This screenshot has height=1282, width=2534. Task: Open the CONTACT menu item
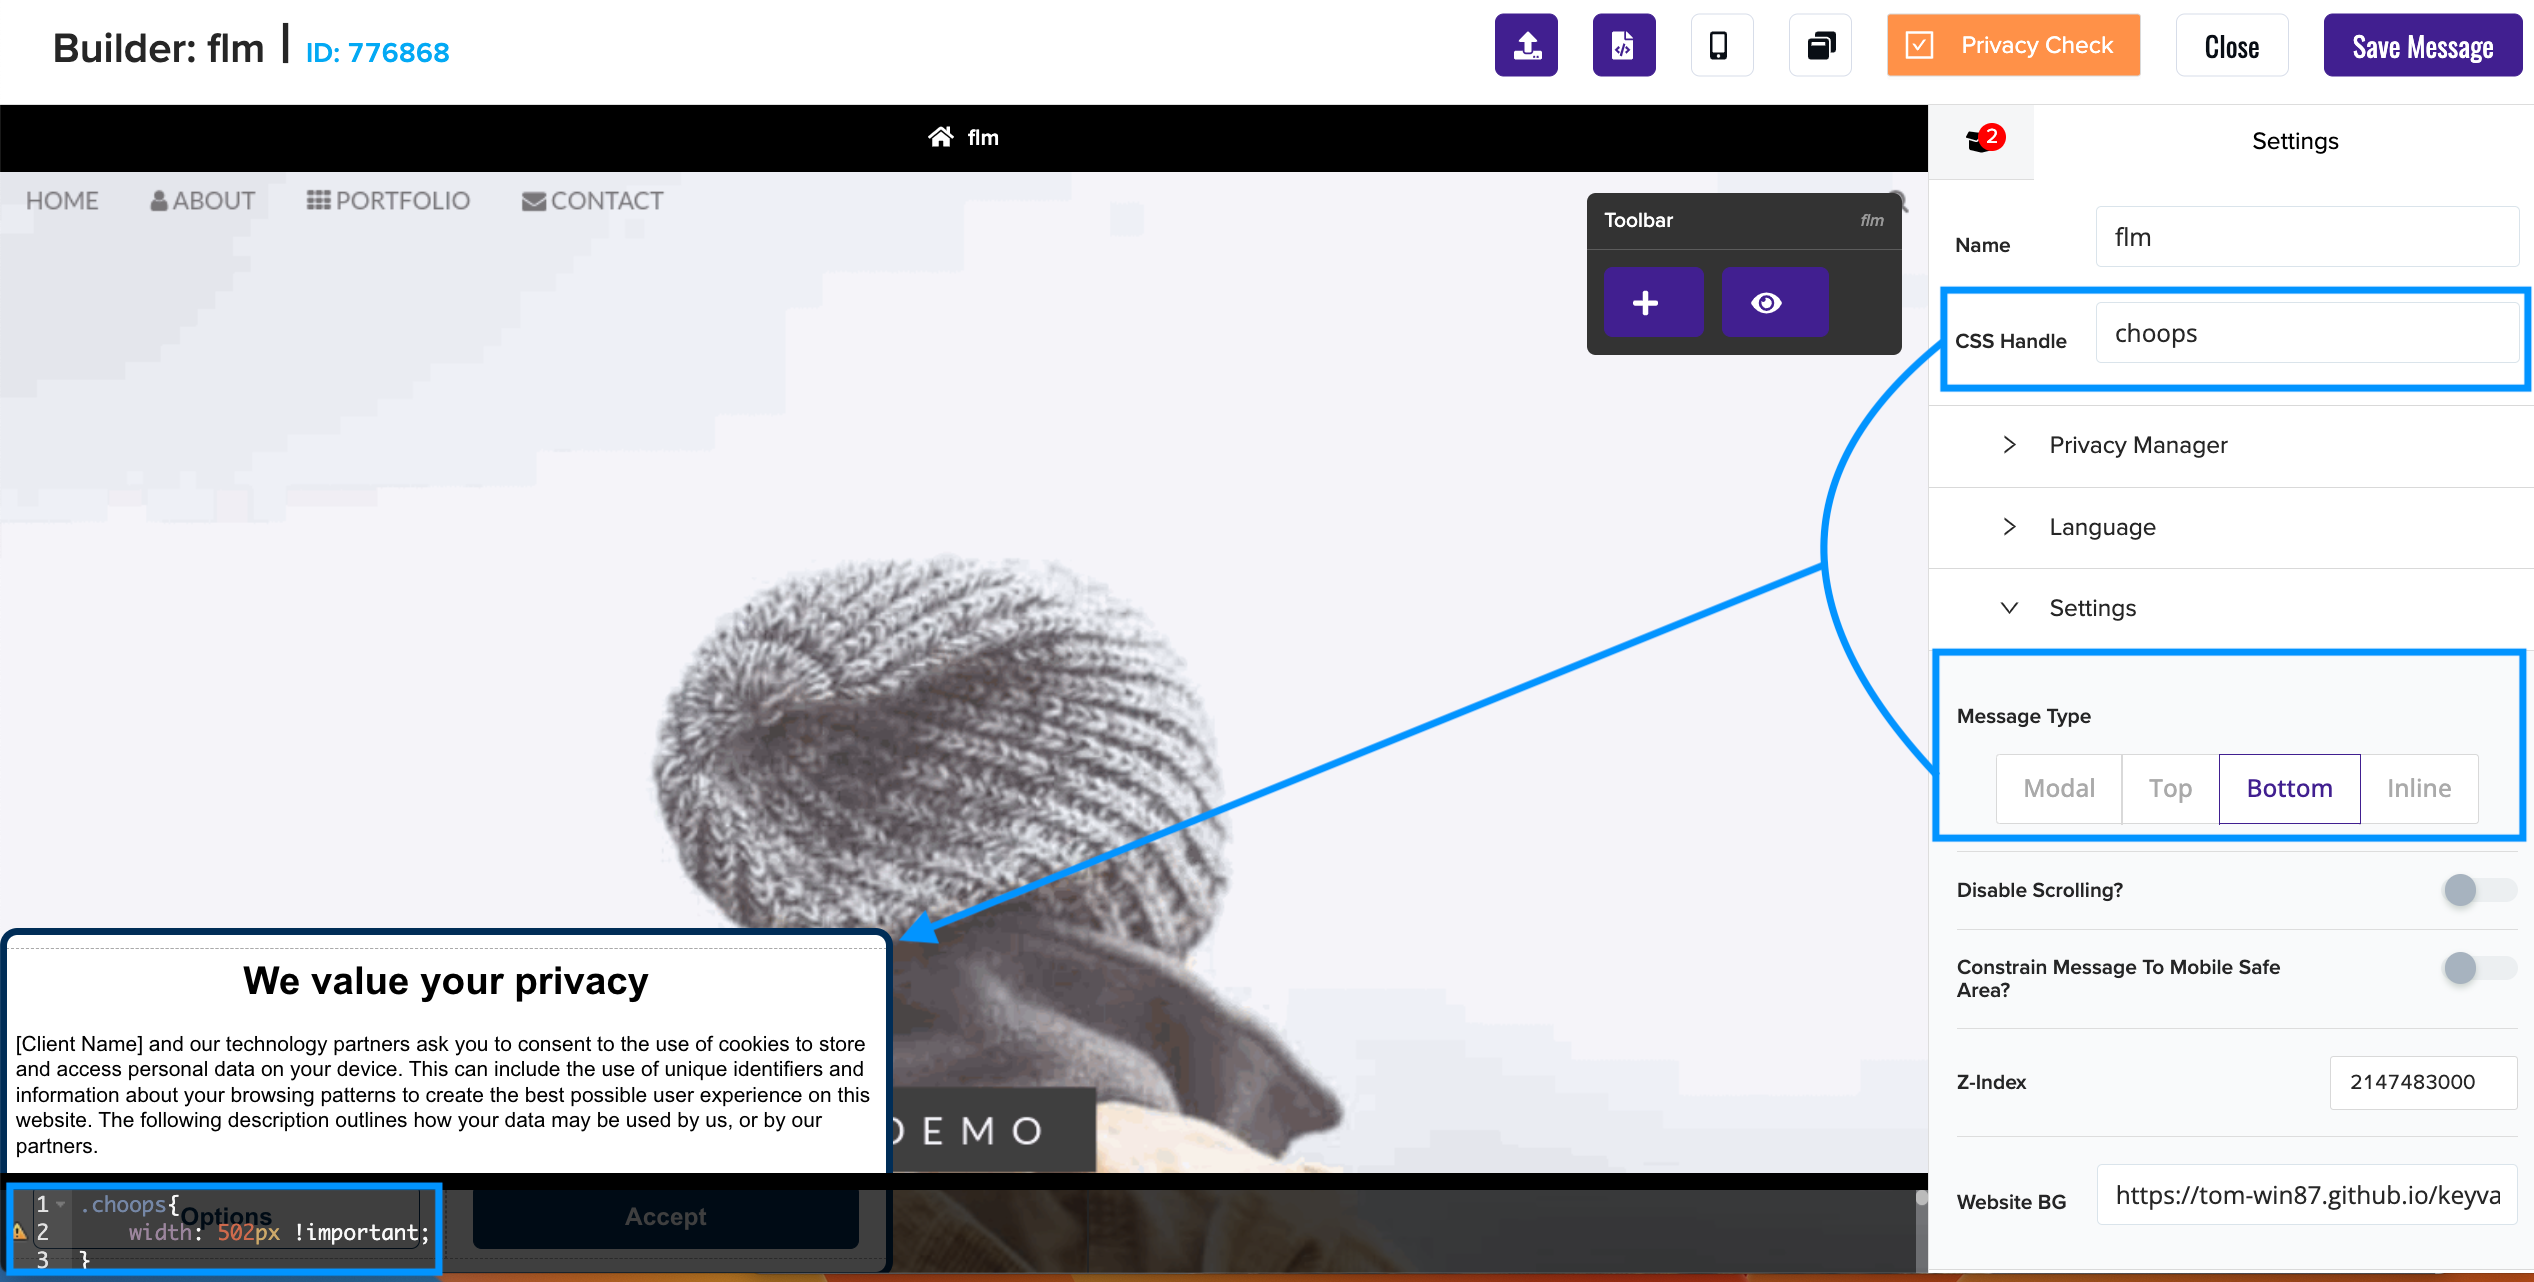592,201
